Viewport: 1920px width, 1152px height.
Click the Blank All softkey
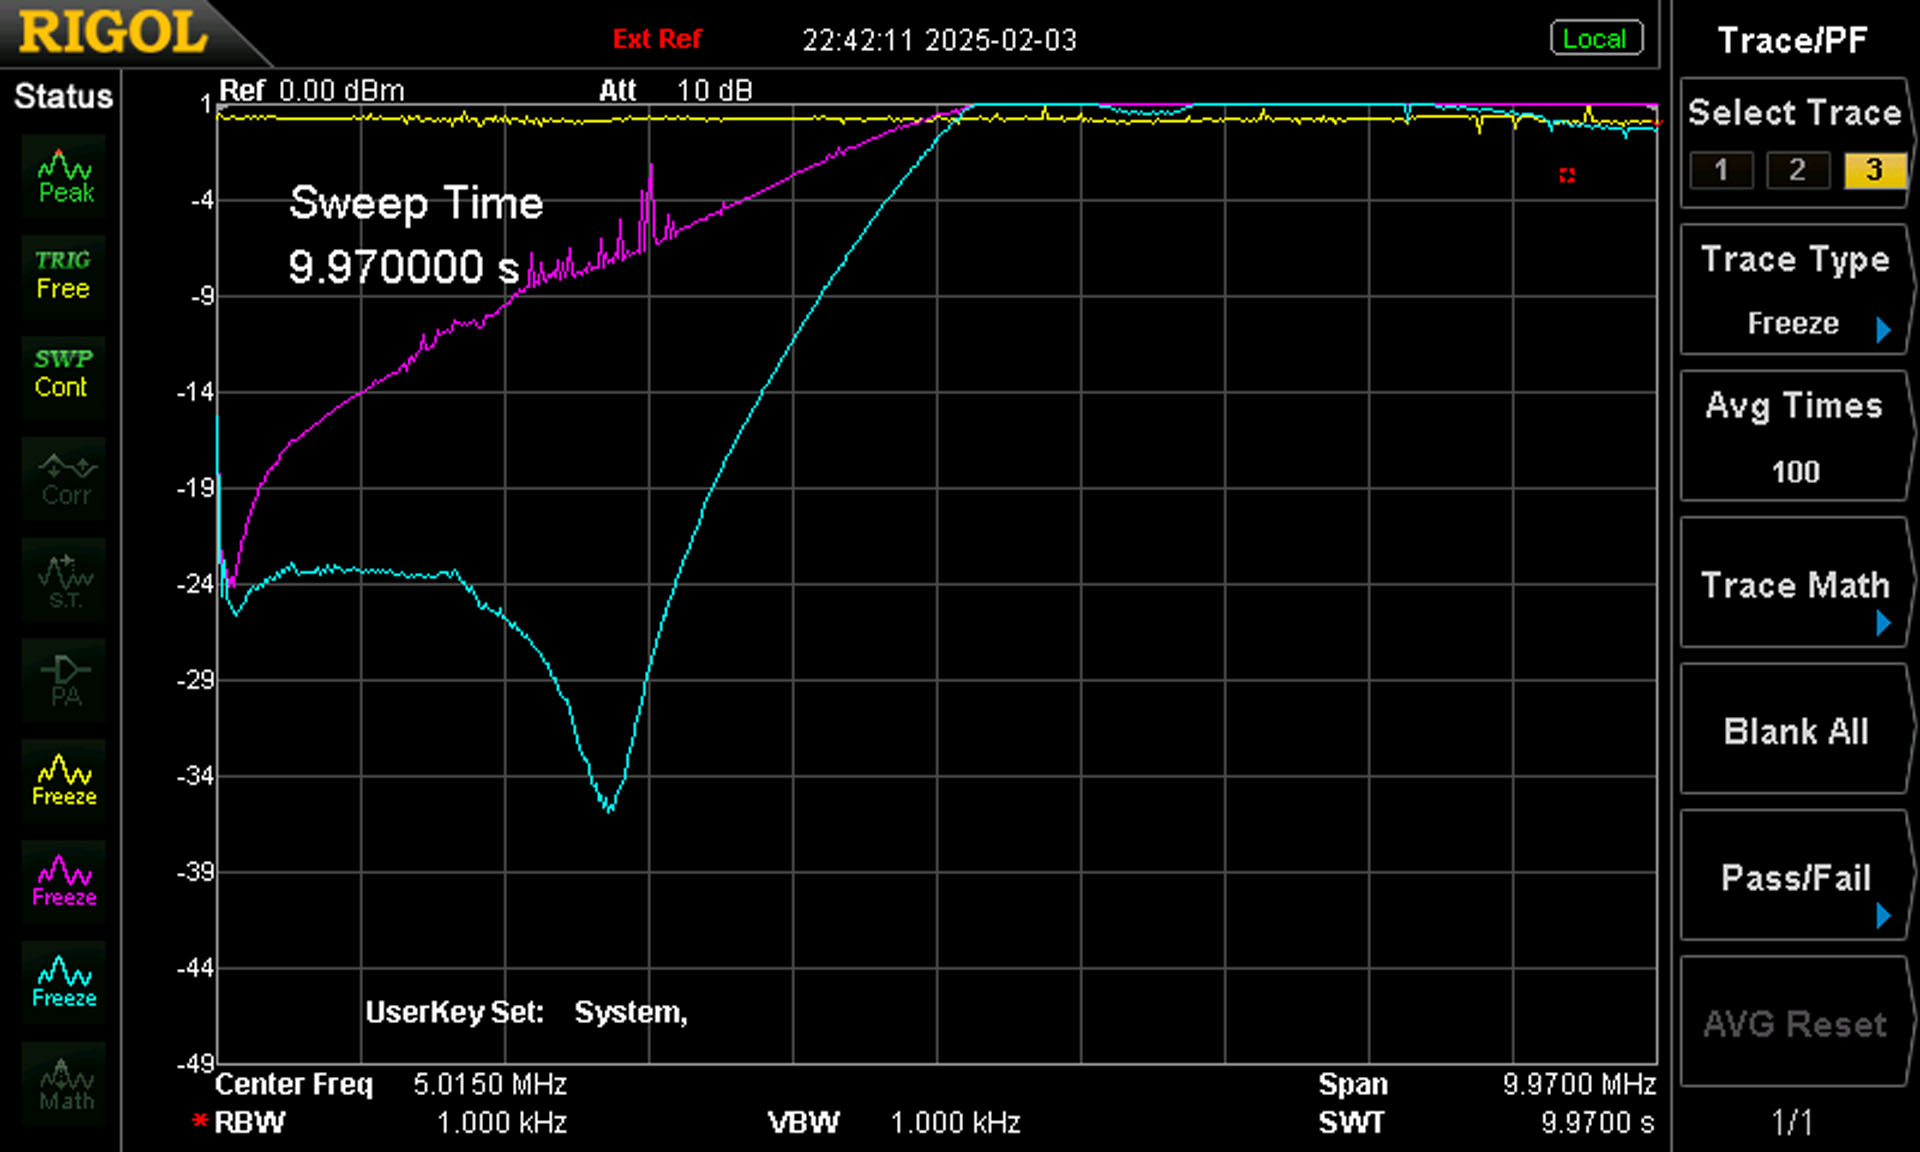click(x=1795, y=731)
